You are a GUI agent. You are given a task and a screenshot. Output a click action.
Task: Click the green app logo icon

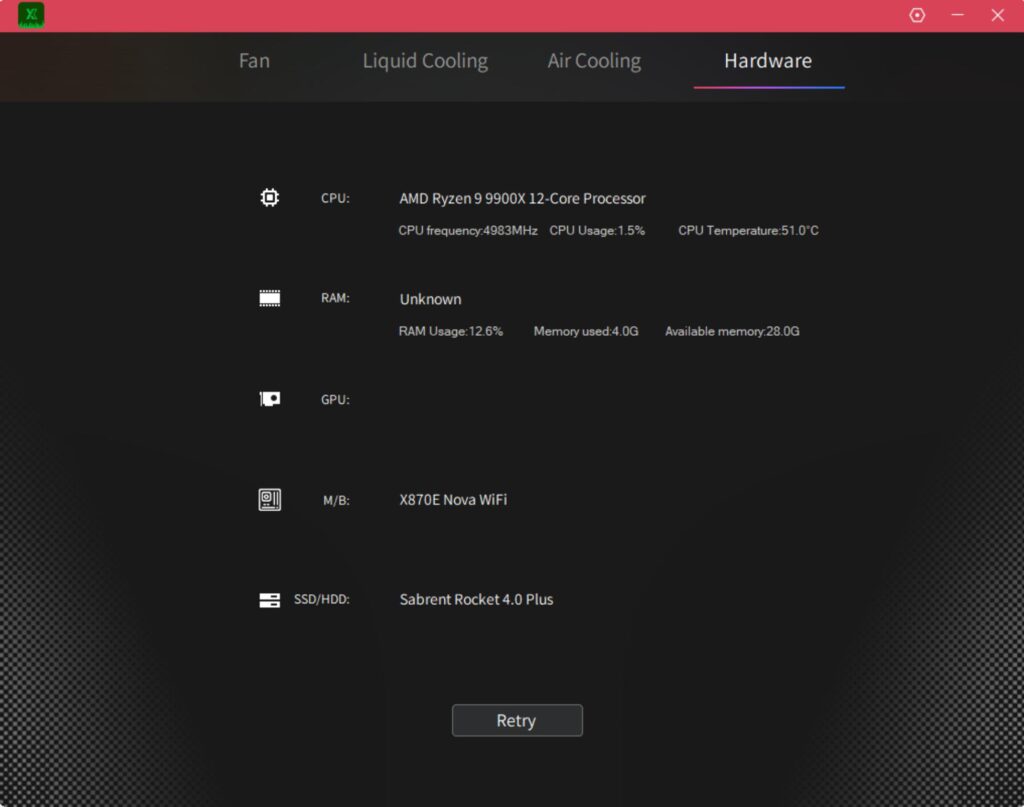tap(31, 15)
